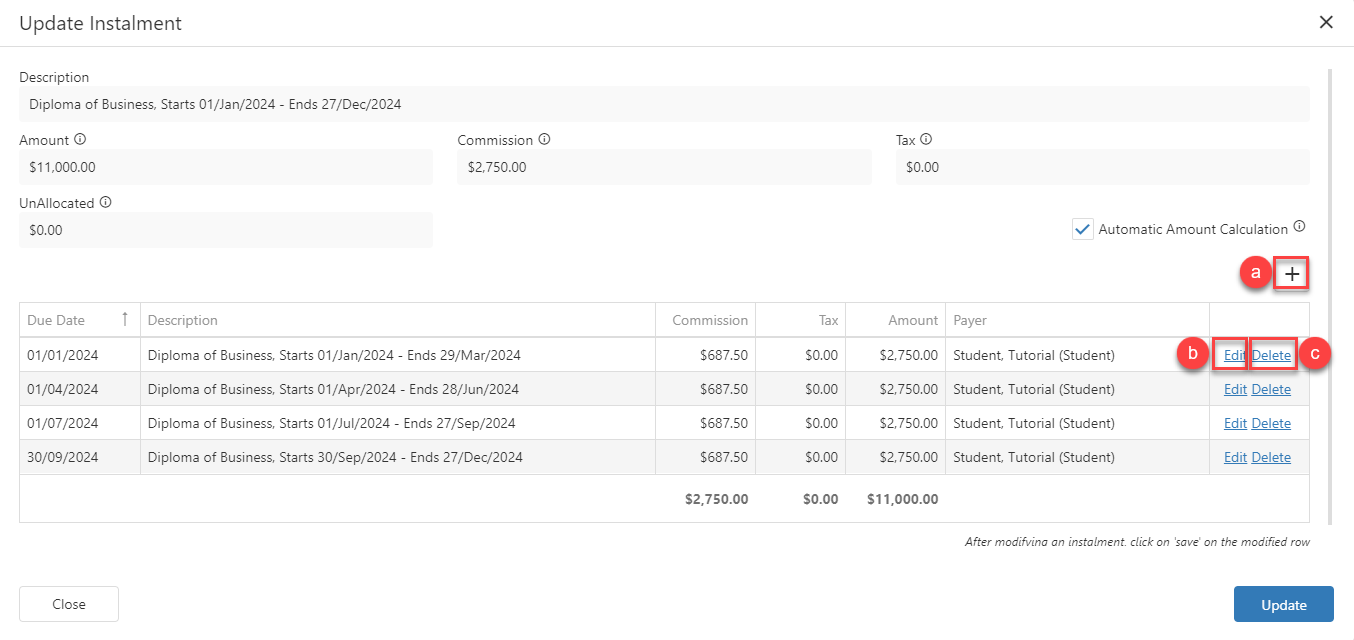Image resolution: width=1354 pixels, height=640 pixels.
Task: Edit the 01/01/2024 instalment row
Action: click(1235, 355)
